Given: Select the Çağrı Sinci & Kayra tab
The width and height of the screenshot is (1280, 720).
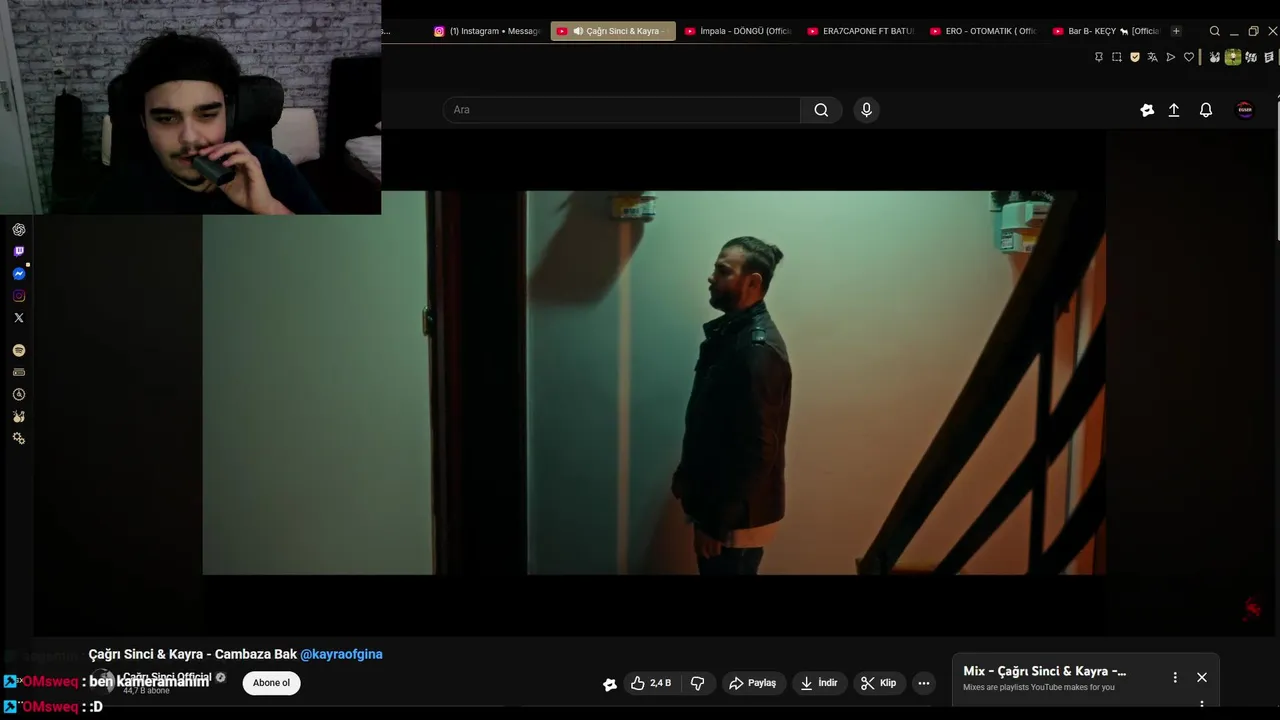Looking at the screenshot, I should click(x=613, y=31).
